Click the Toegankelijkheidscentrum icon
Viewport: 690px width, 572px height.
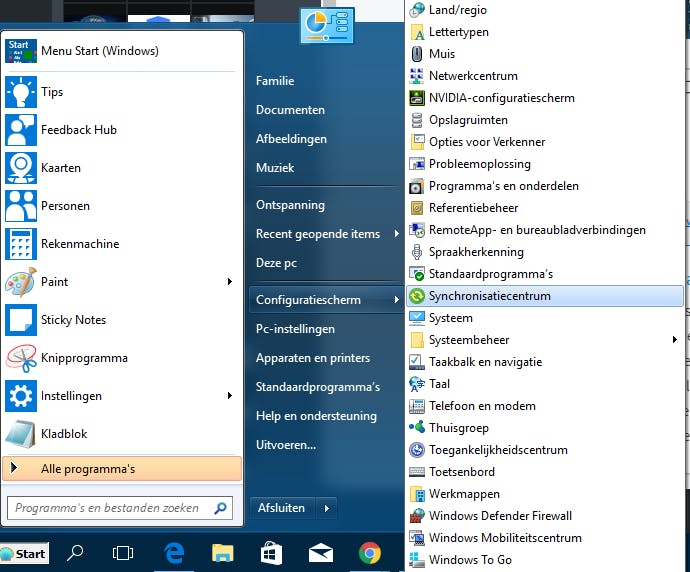click(x=417, y=450)
